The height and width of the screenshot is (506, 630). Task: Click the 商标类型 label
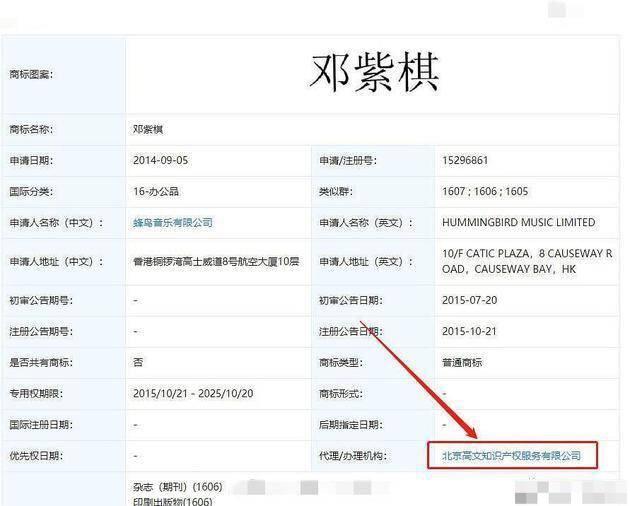341,363
